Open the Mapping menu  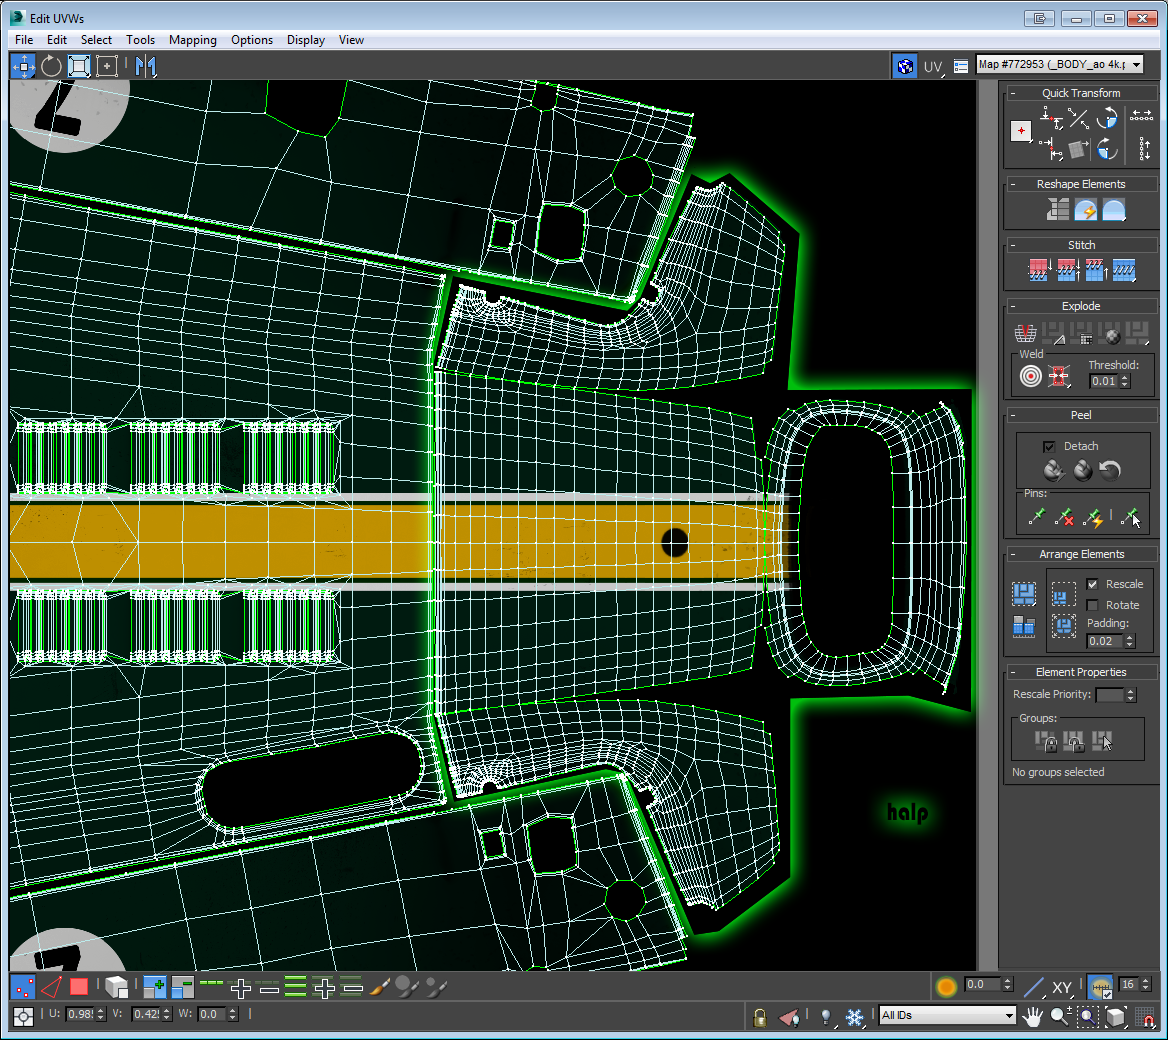click(192, 40)
